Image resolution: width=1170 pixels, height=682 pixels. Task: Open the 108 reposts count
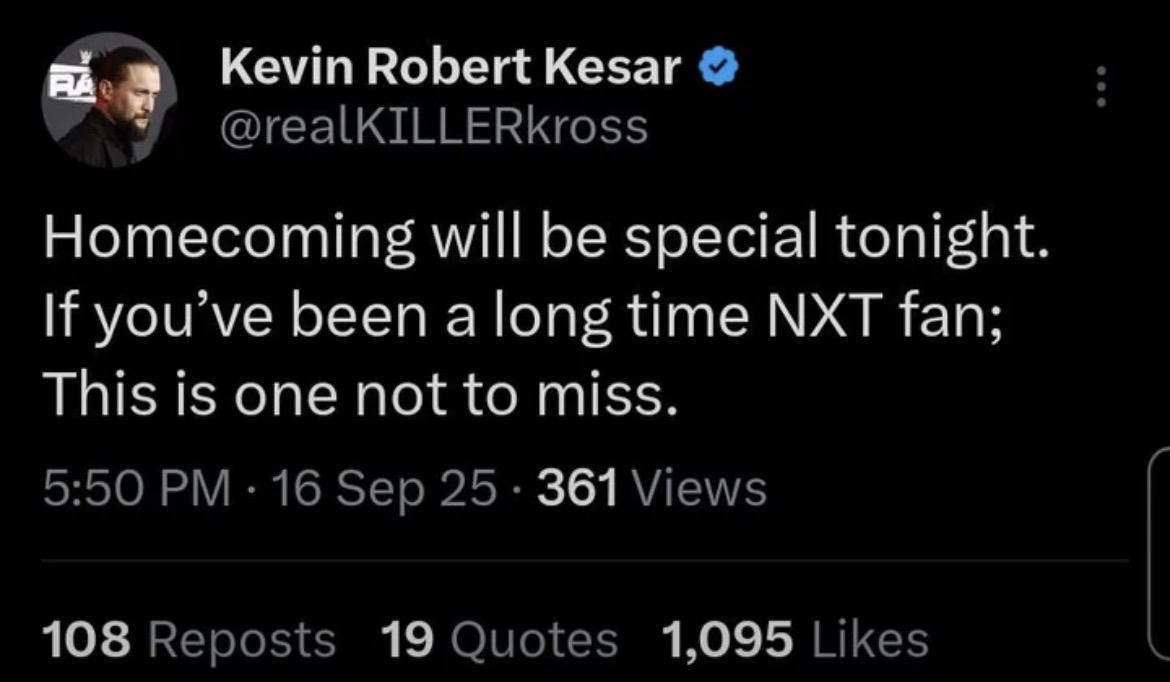87,640
